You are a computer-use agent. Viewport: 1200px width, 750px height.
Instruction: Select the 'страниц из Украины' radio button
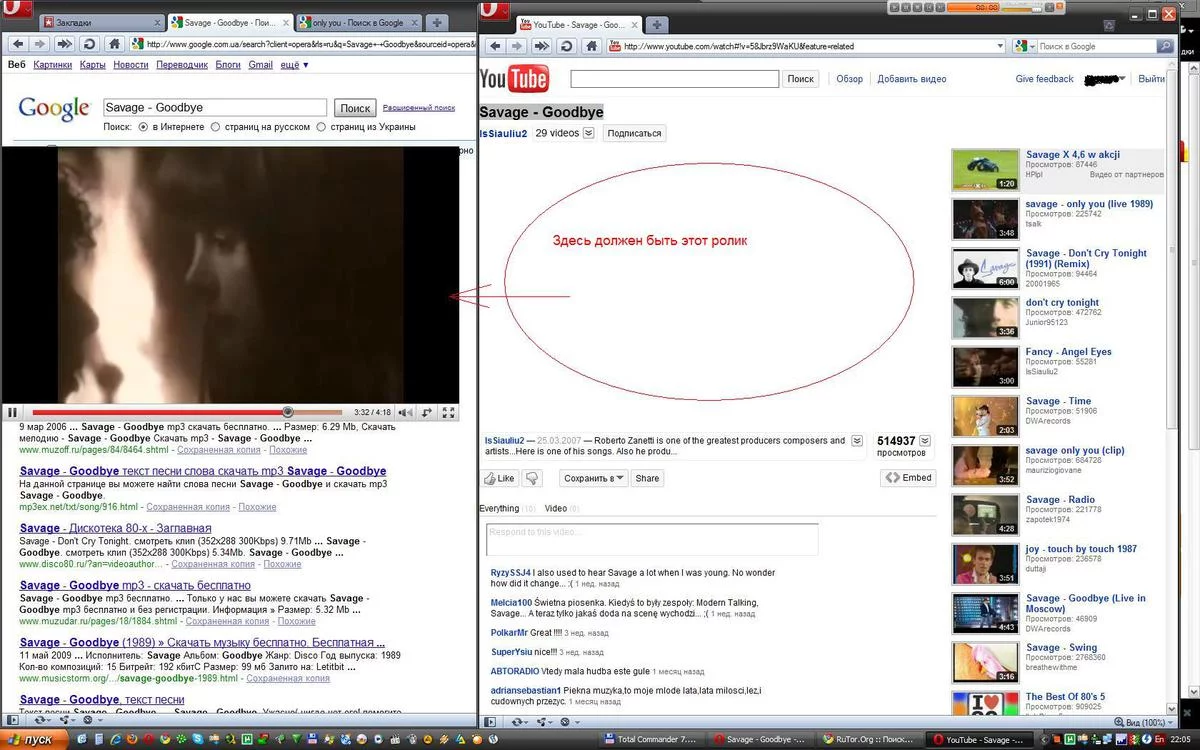pyautogui.click(x=321, y=127)
